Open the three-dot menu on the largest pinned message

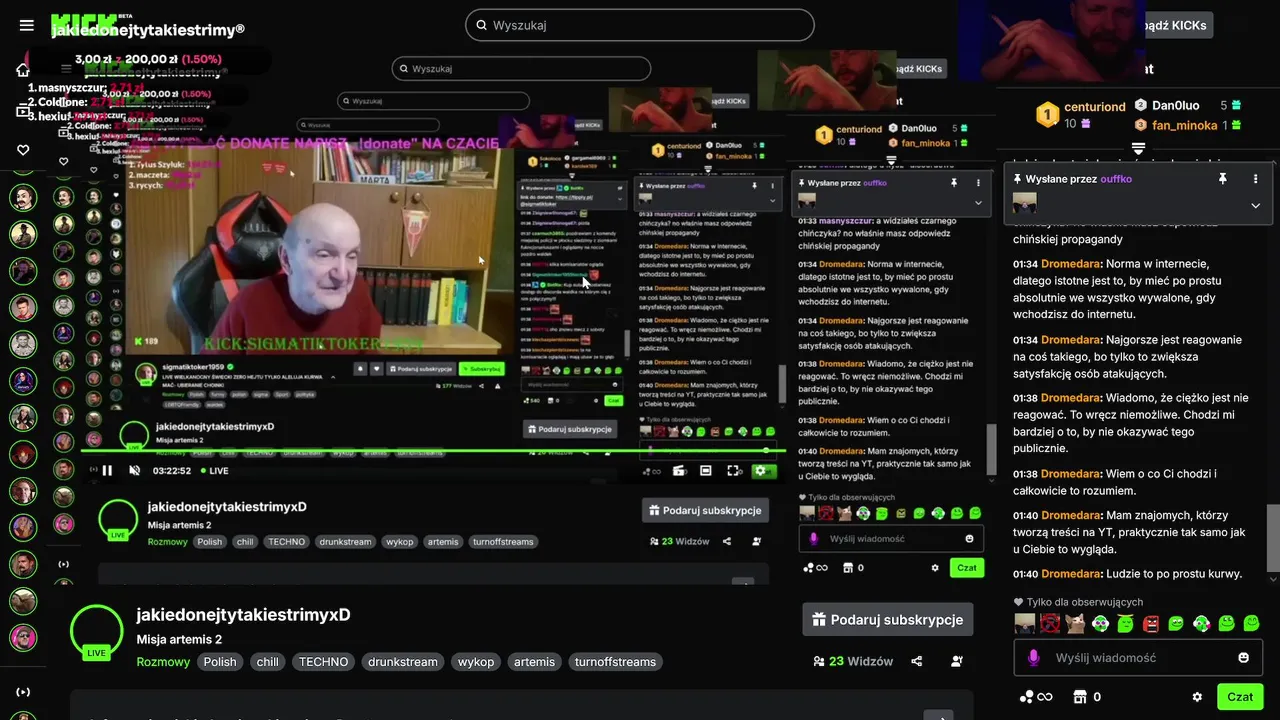(1256, 178)
